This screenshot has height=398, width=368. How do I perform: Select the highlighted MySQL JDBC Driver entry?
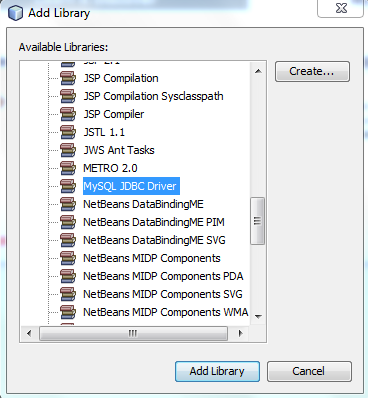click(131, 186)
